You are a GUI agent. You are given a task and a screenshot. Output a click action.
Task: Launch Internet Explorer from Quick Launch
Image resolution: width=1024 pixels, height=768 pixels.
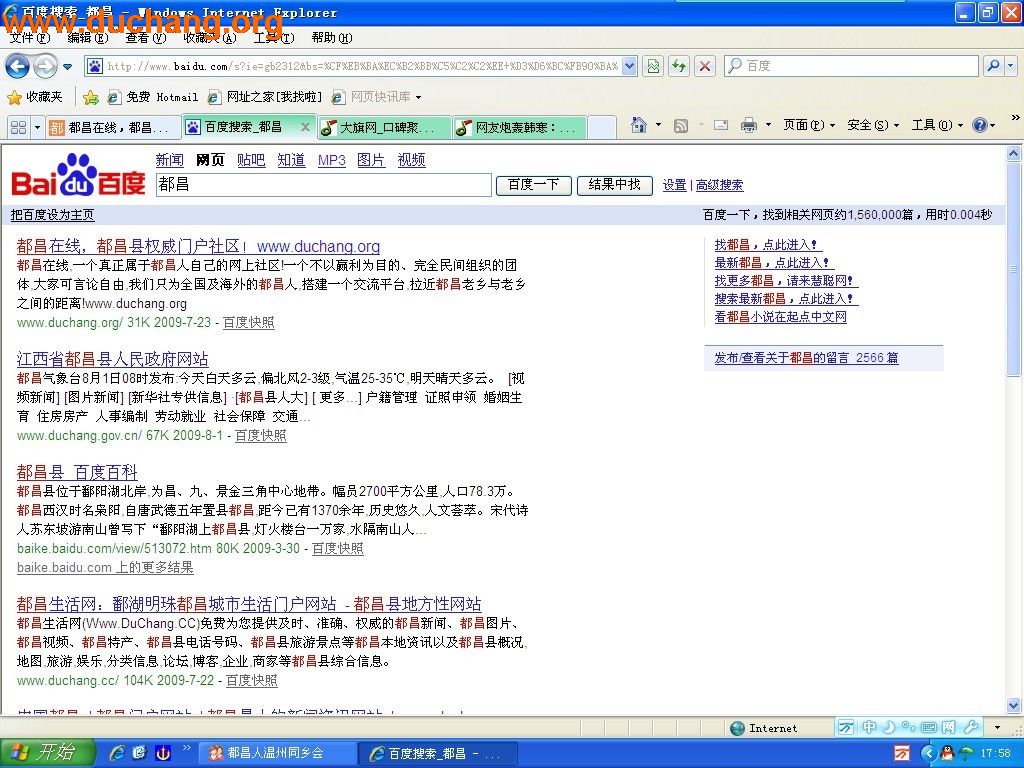point(118,753)
